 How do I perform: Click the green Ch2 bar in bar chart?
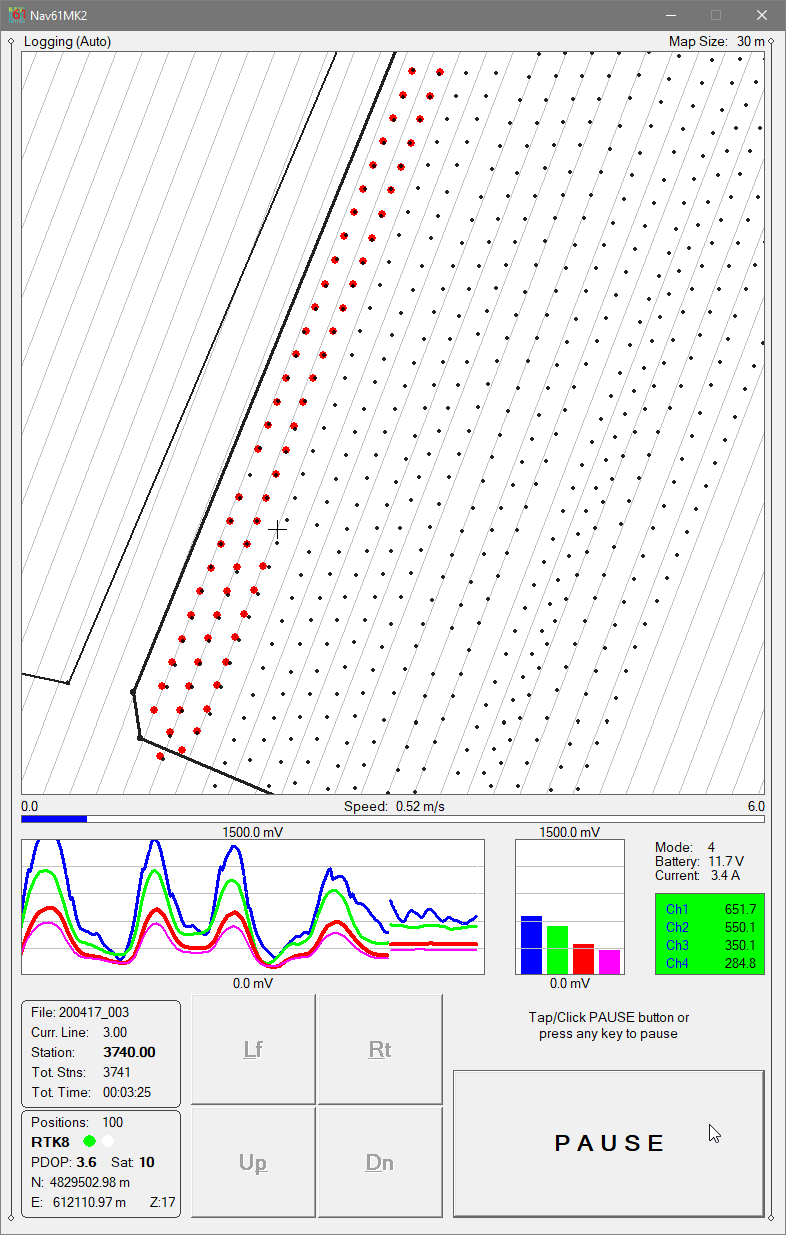[557, 950]
